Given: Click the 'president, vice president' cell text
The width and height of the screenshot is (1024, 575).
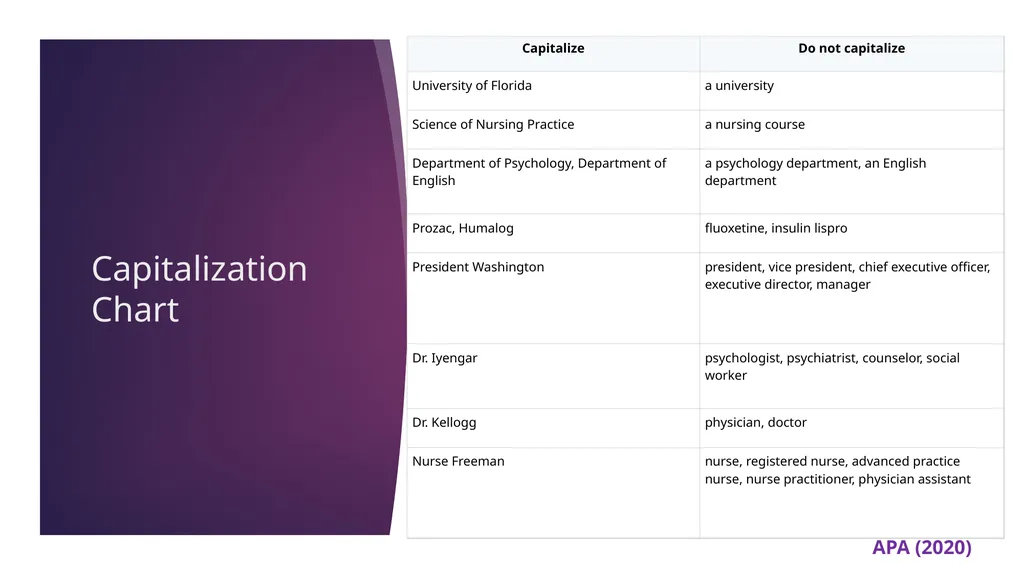Looking at the screenshot, I should click(x=847, y=276).
